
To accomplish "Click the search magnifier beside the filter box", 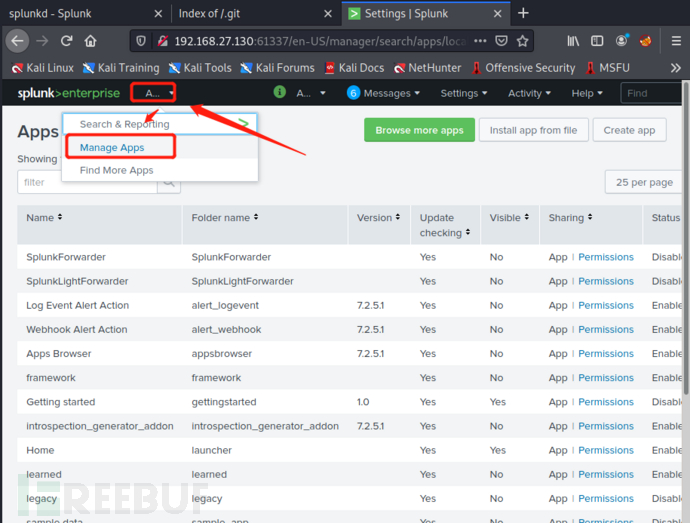I will coord(169,182).
